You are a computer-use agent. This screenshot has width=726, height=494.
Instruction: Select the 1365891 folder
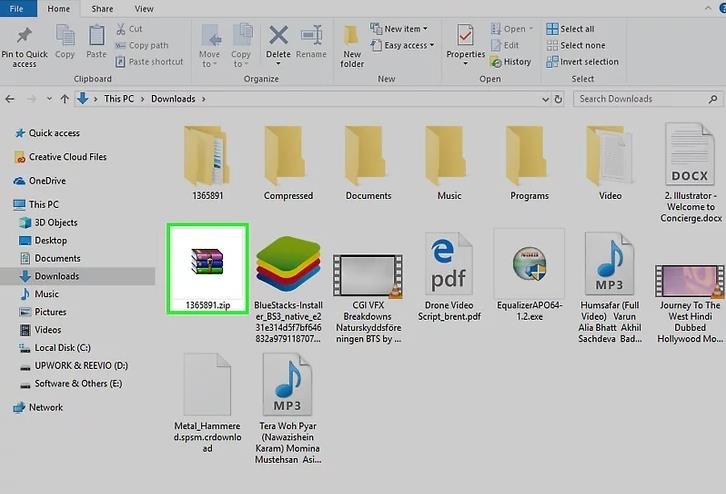207,163
